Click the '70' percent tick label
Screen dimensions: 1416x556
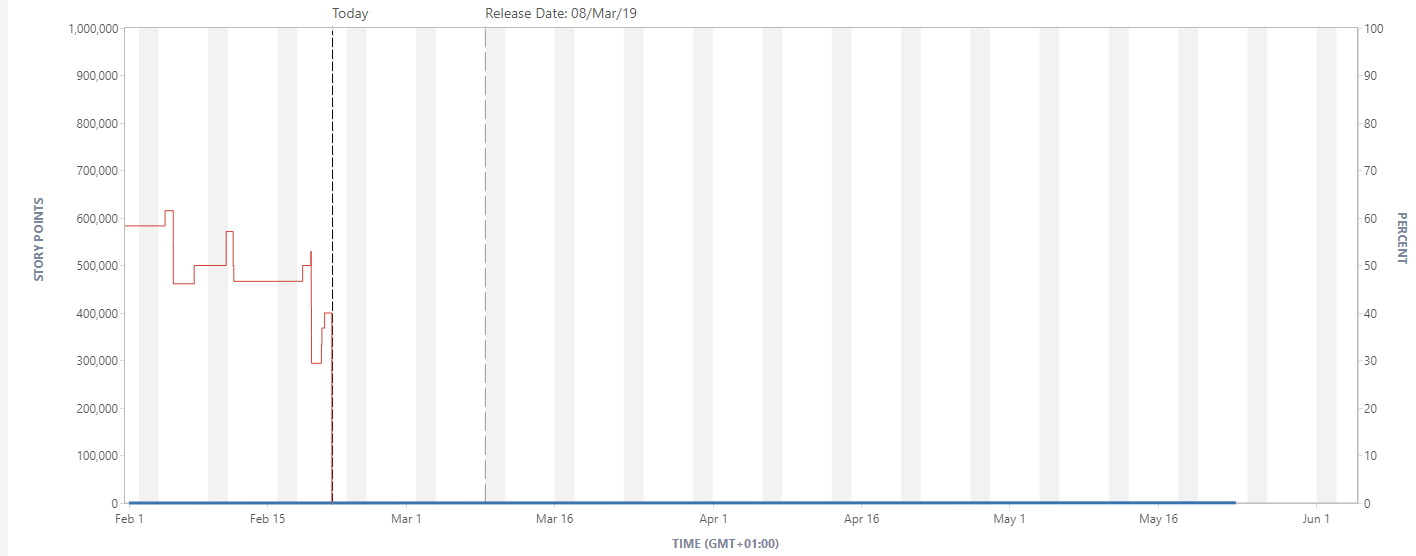(x=1370, y=171)
